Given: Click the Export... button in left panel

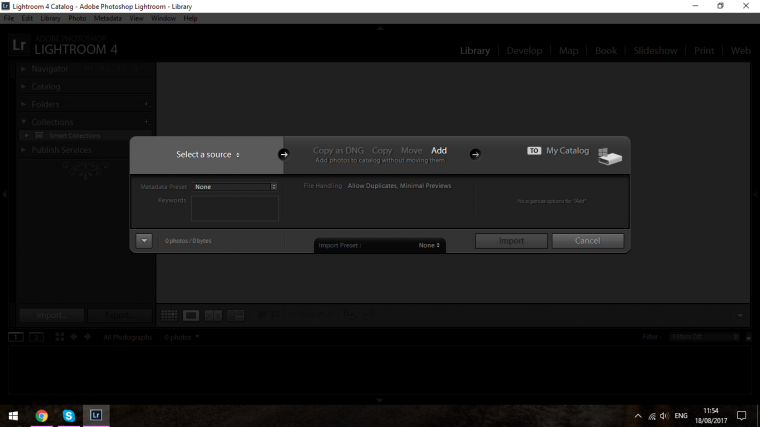Looking at the screenshot, I should point(120,316).
